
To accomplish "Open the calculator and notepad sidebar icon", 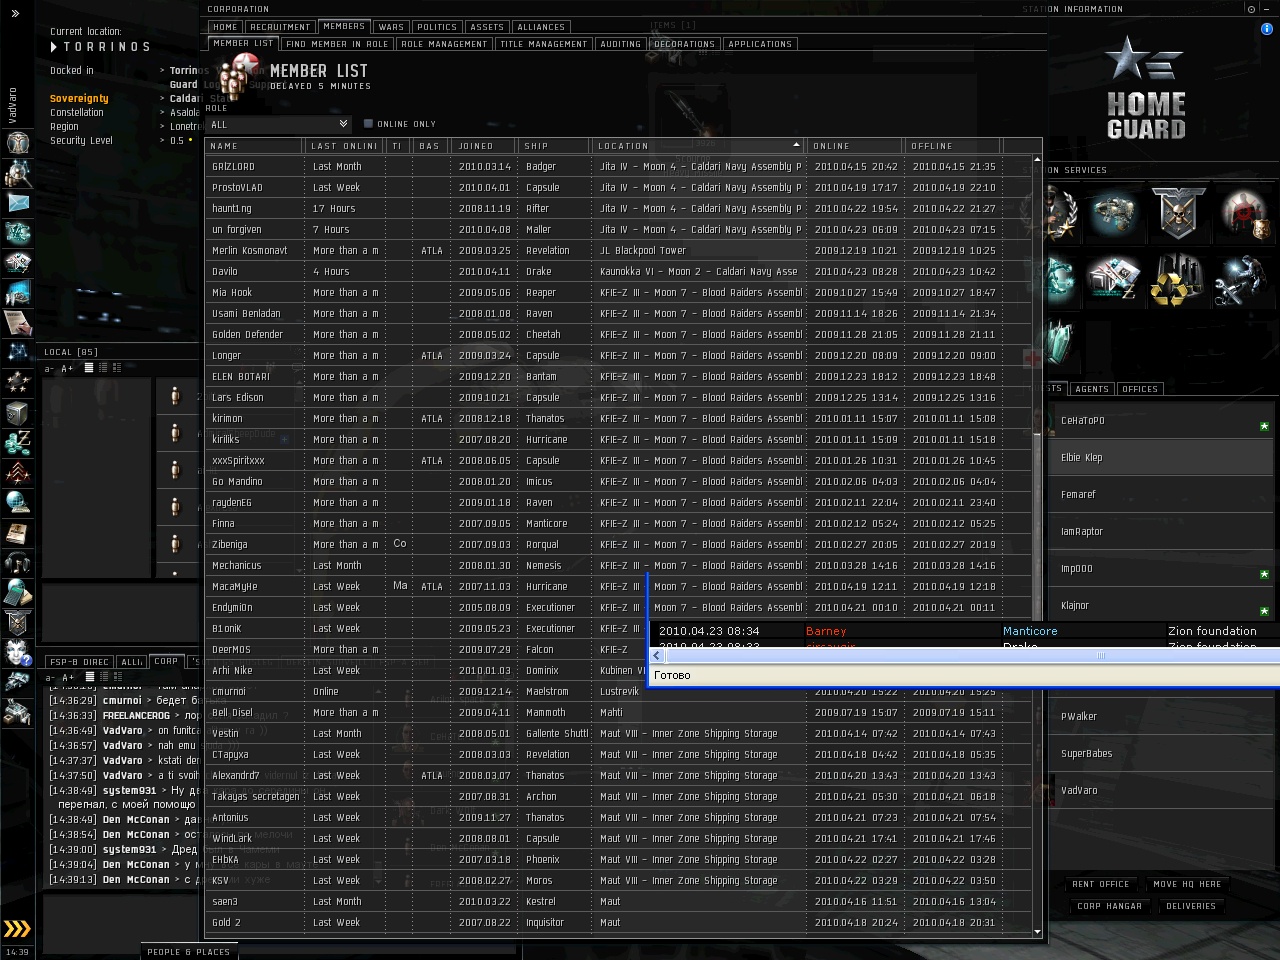I will tap(17, 592).
